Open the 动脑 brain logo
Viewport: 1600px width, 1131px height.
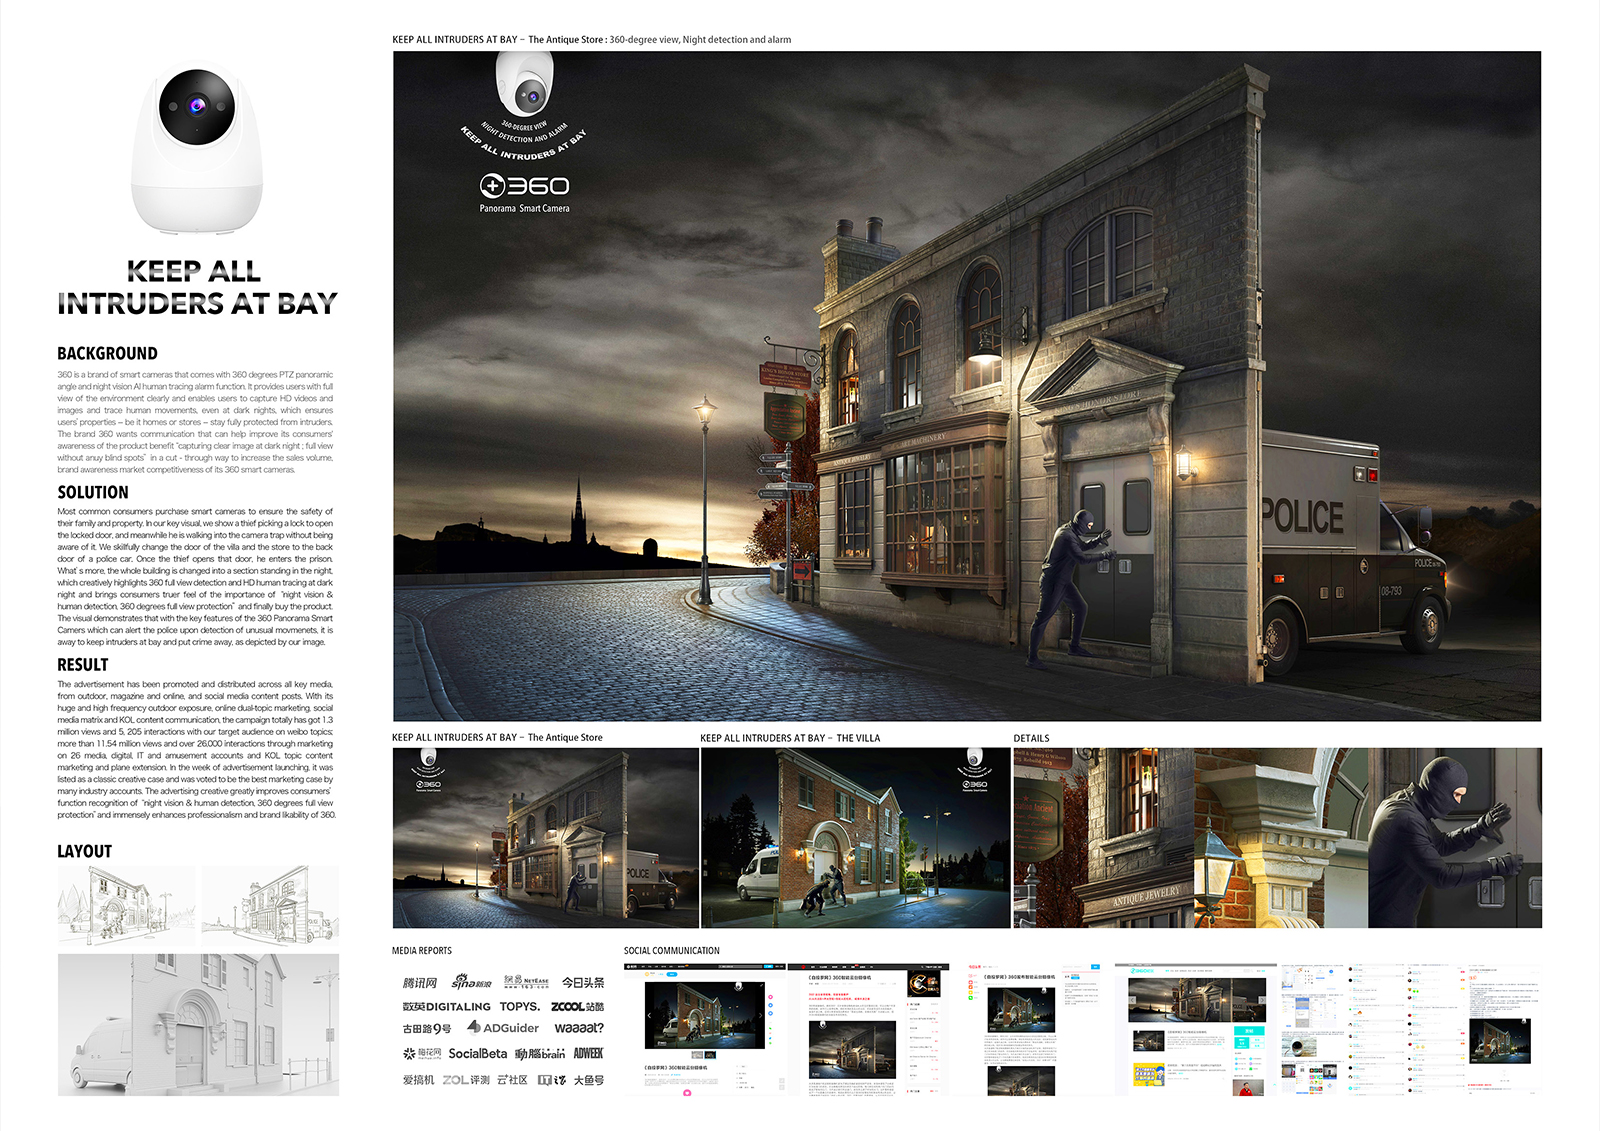click(x=540, y=1054)
